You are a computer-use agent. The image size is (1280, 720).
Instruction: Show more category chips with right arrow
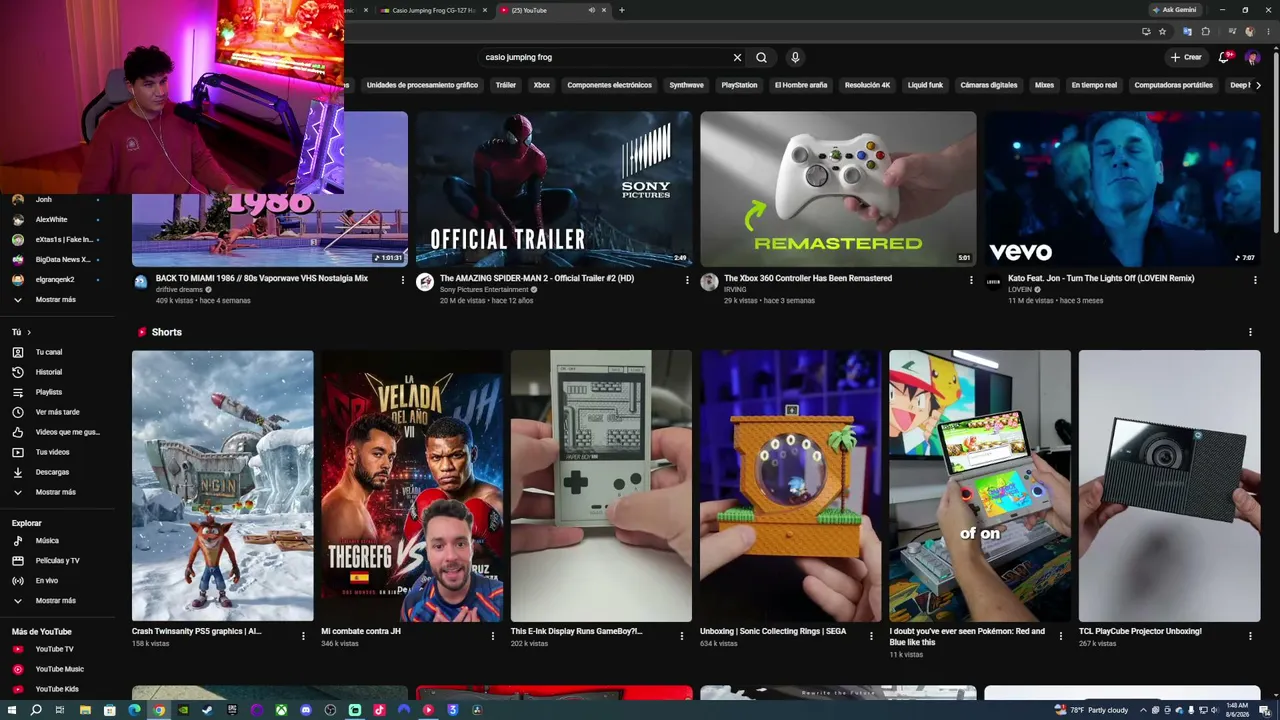coord(1257,85)
